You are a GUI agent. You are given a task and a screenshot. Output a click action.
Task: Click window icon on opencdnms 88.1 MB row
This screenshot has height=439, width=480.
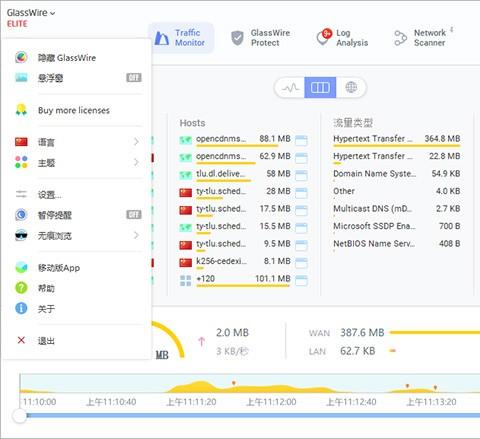pos(301,140)
